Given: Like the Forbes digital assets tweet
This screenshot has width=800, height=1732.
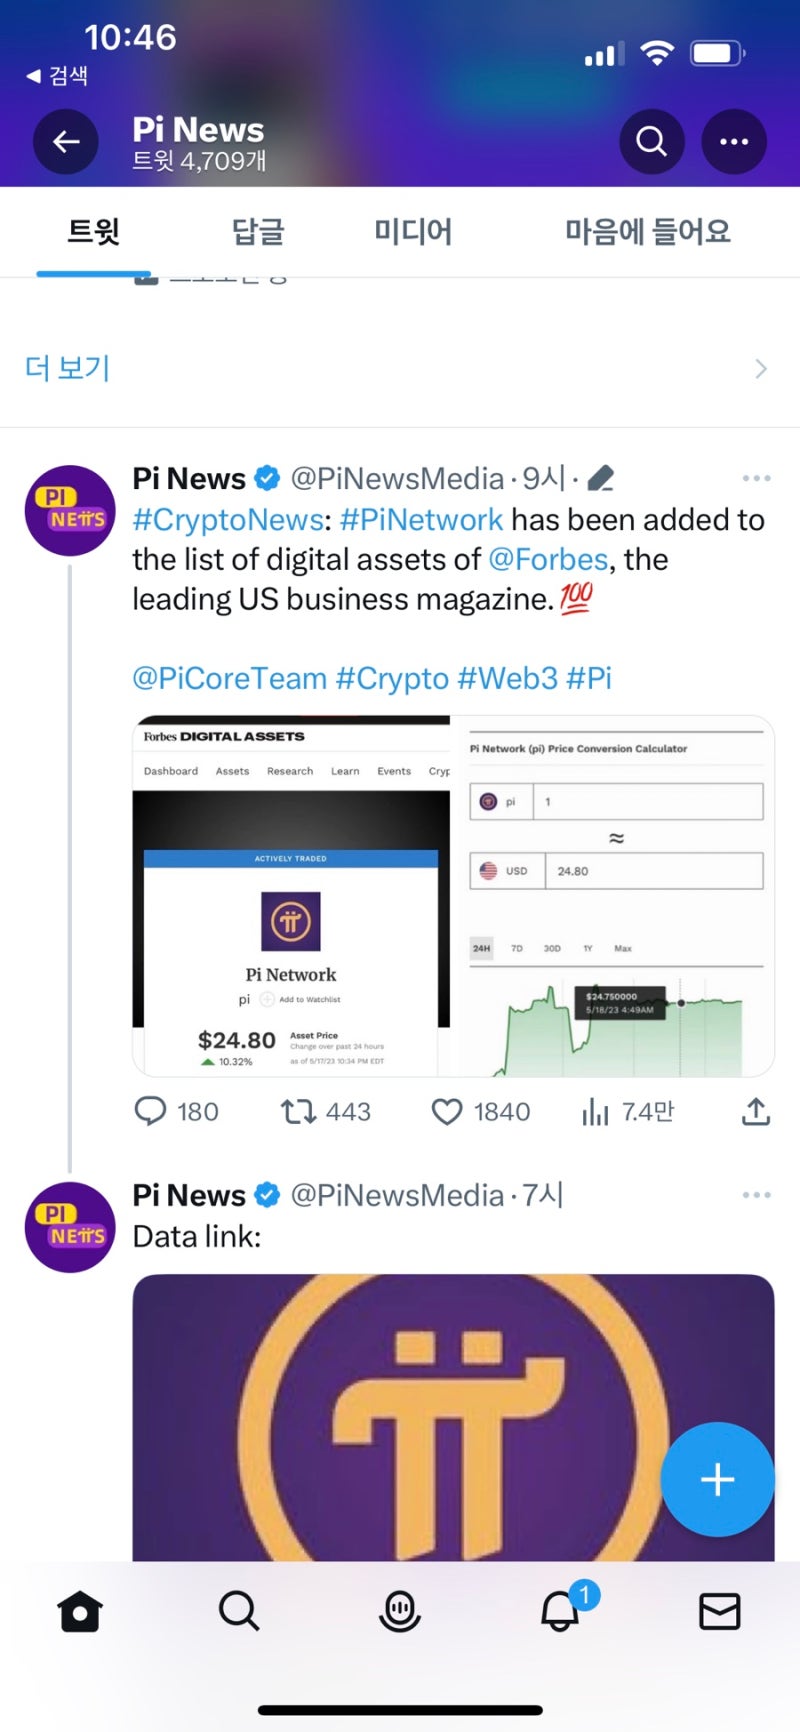Looking at the screenshot, I should [x=447, y=1111].
